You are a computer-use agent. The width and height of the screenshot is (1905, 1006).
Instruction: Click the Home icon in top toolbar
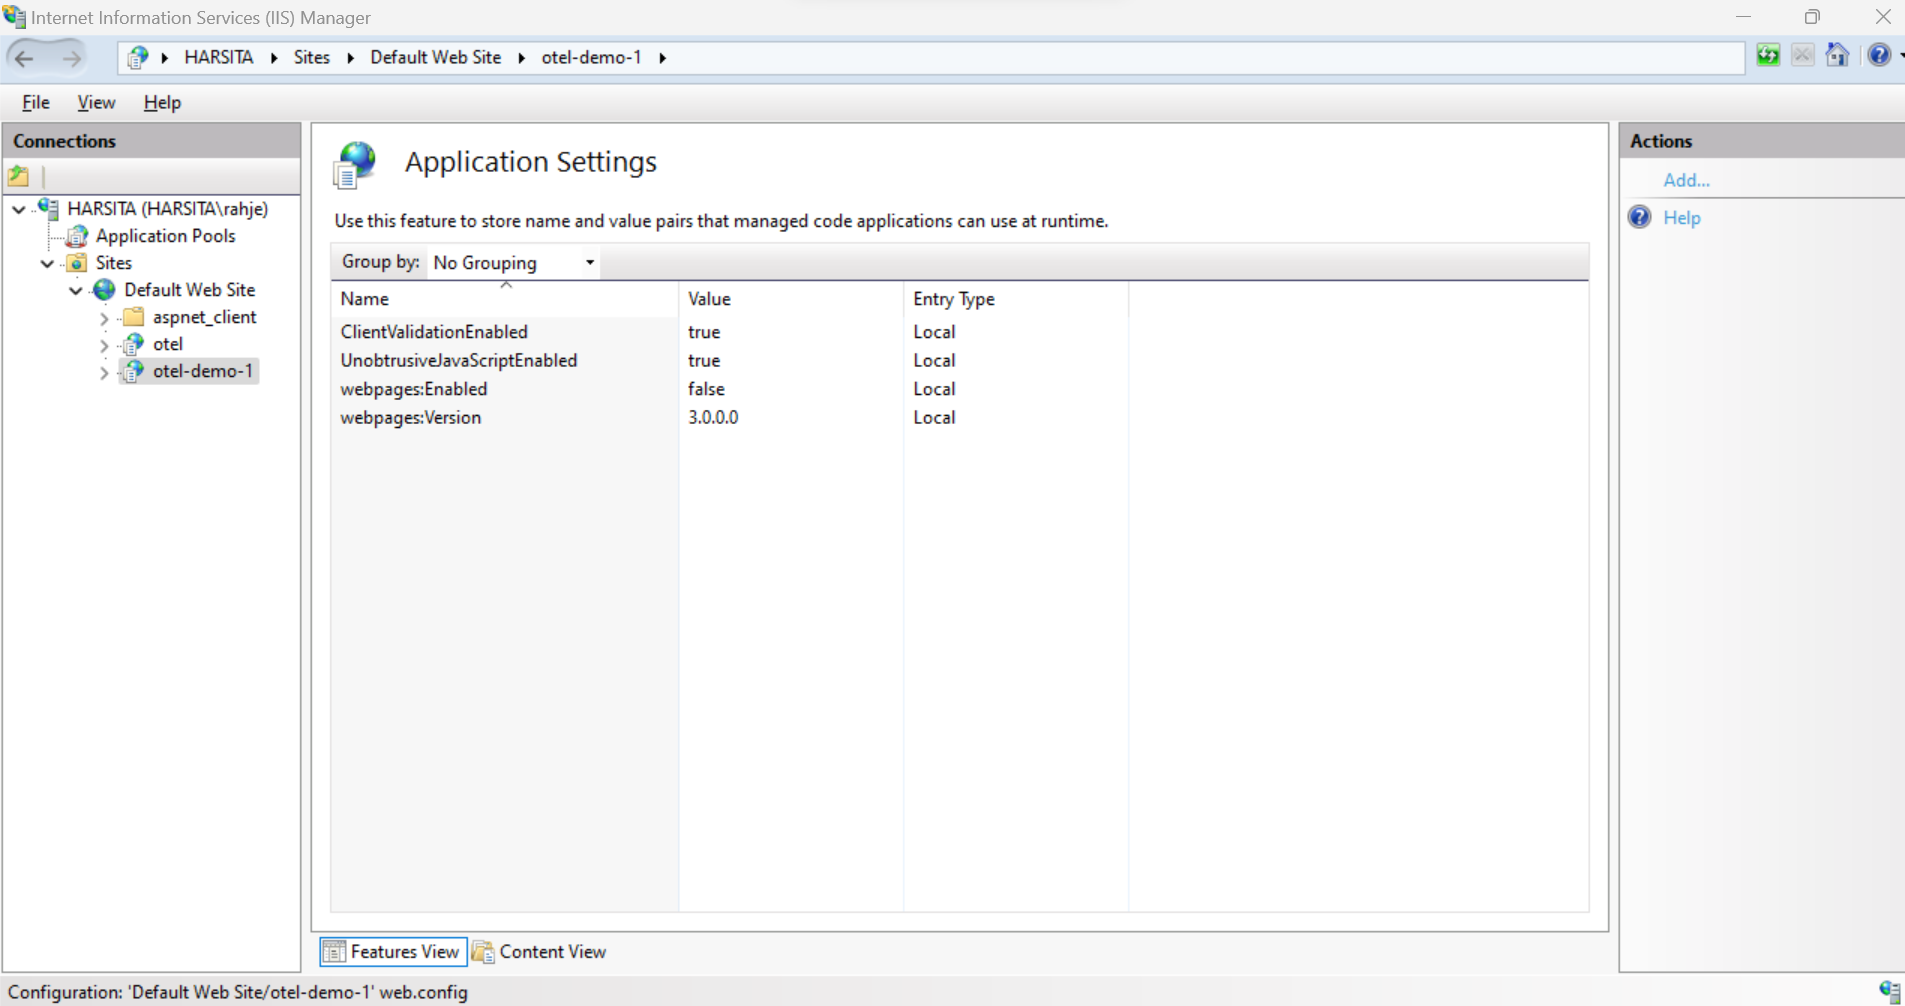click(1837, 56)
